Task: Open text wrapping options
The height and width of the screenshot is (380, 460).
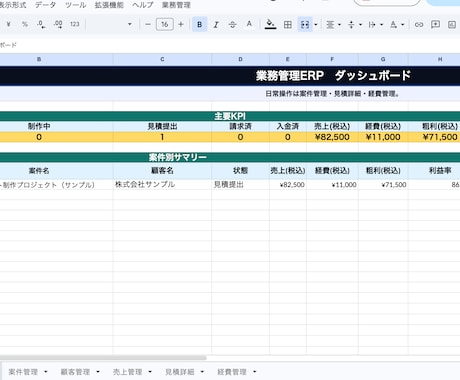Action: coord(375,24)
